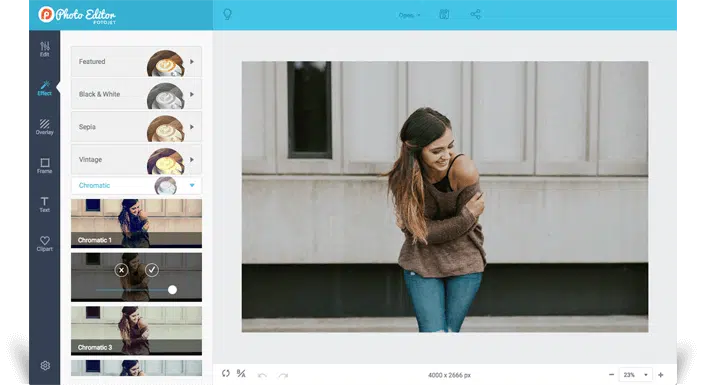
Task: Click the redo arrow
Action: click(283, 375)
